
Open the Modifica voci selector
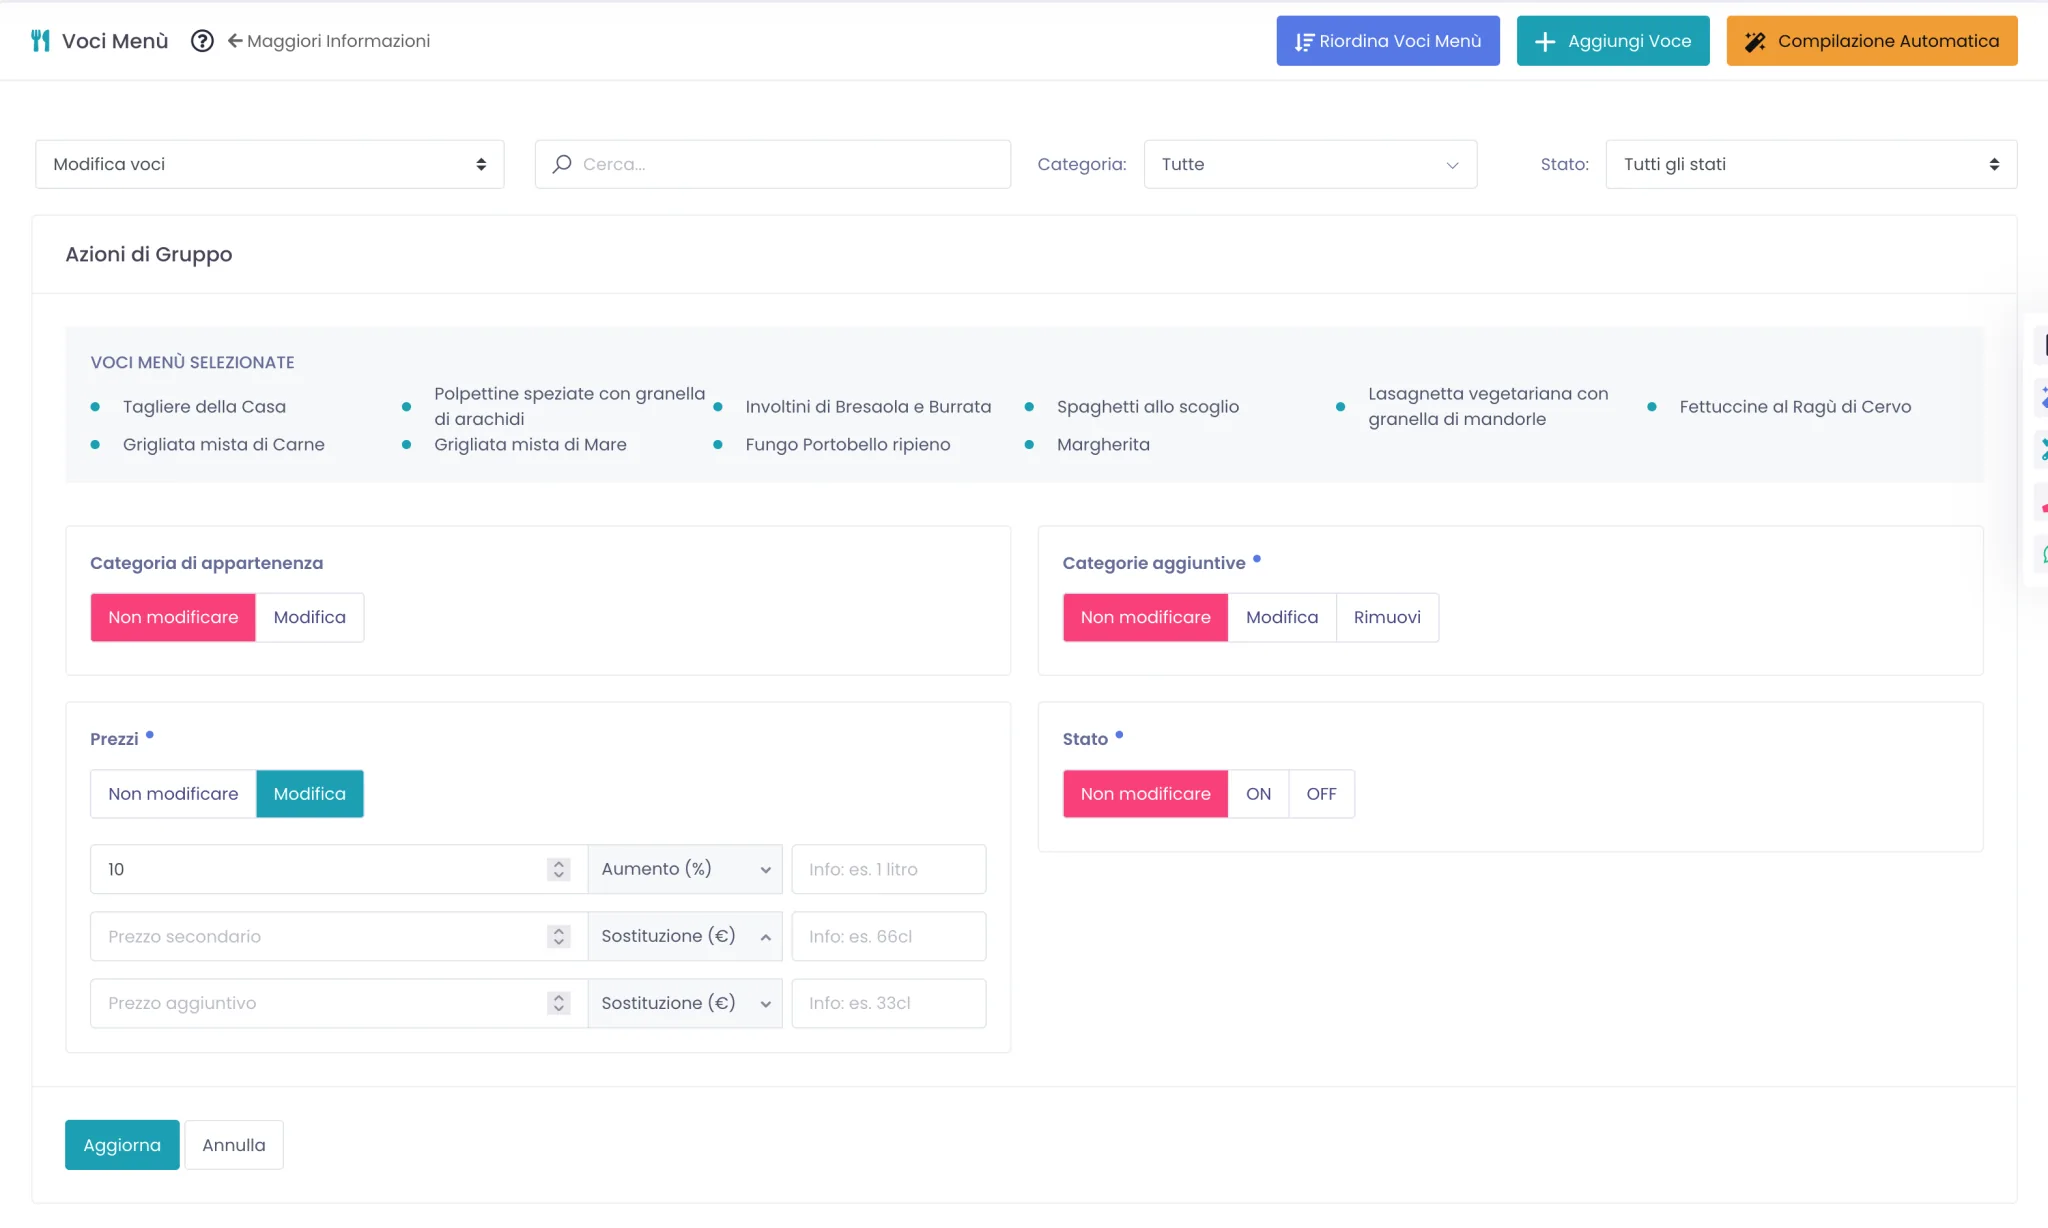click(270, 164)
